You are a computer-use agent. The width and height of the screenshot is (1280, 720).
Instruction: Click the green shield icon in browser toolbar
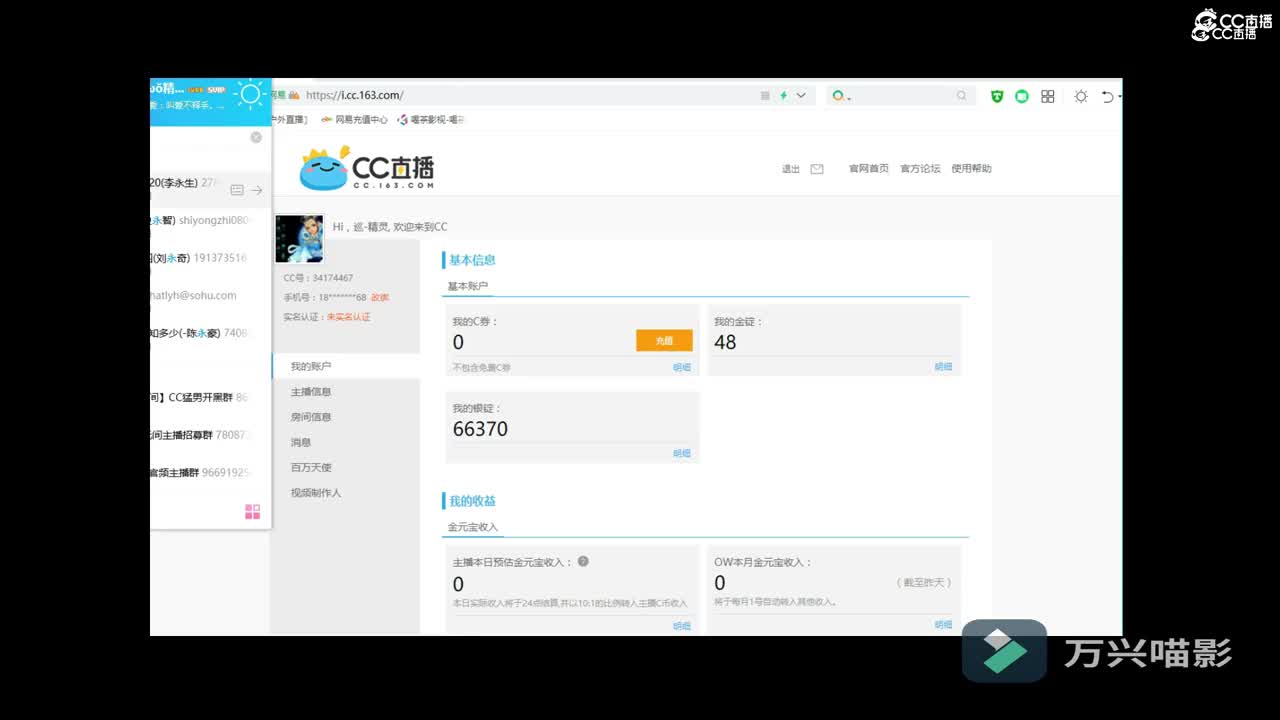pyautogui.click(x=997, y=96)
